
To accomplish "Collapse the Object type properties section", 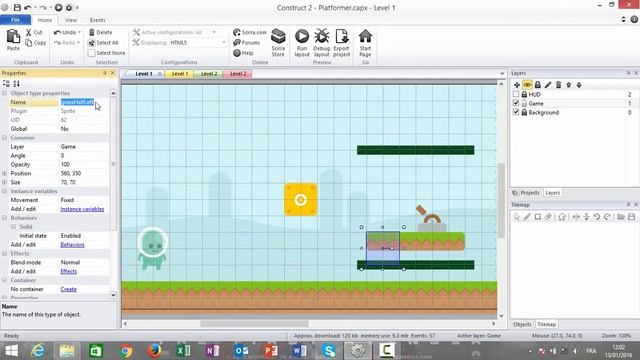I will coord(4,93).
